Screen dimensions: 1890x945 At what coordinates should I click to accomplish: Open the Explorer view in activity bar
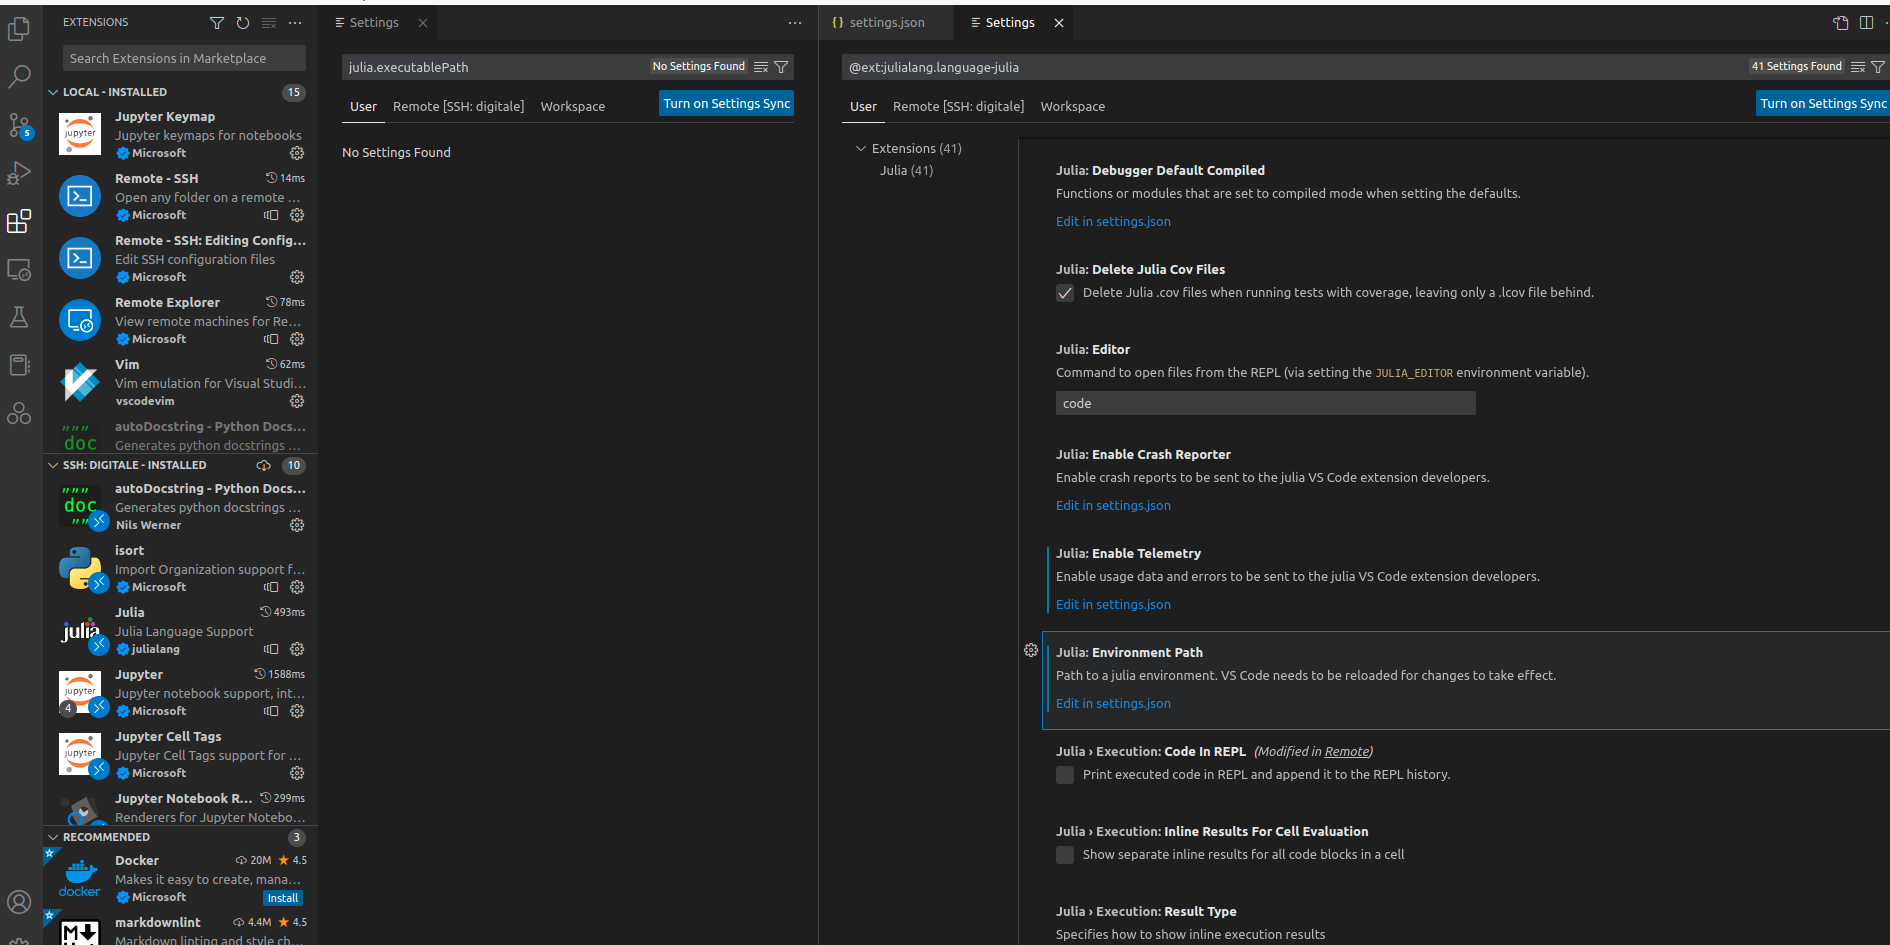[x=19, y=29]
